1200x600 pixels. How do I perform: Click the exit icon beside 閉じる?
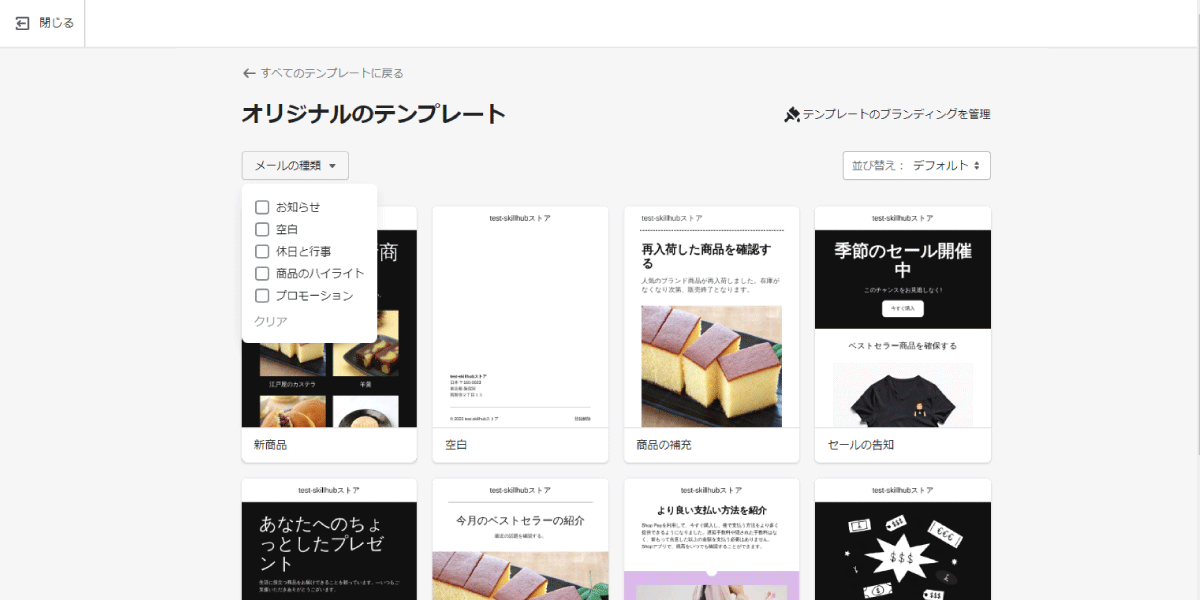pos(22,23)
